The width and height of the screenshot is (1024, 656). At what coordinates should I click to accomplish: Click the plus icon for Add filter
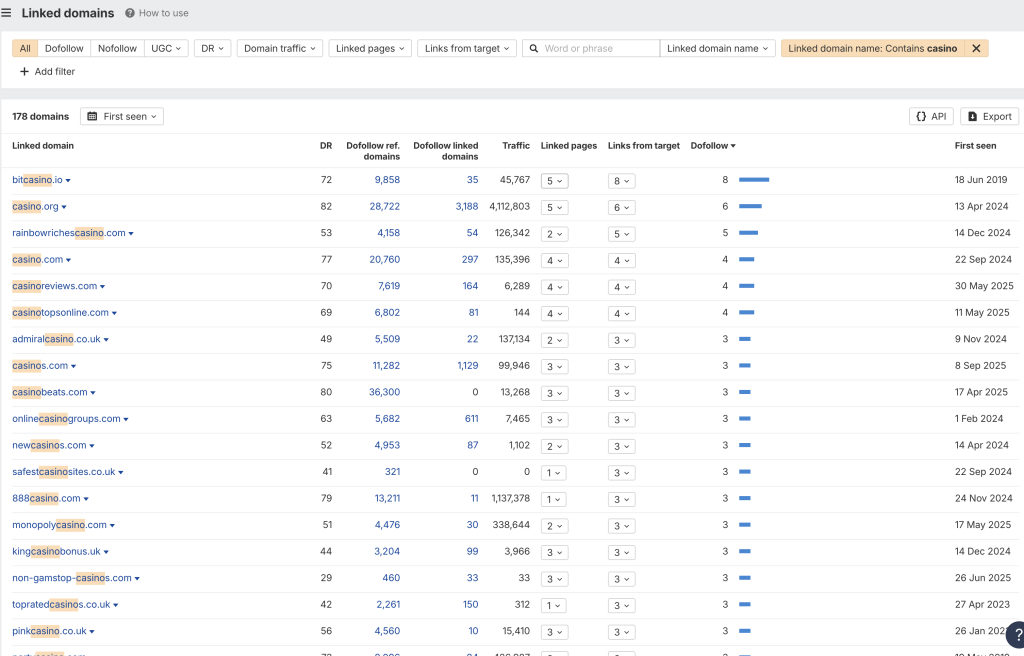point(24,71)
